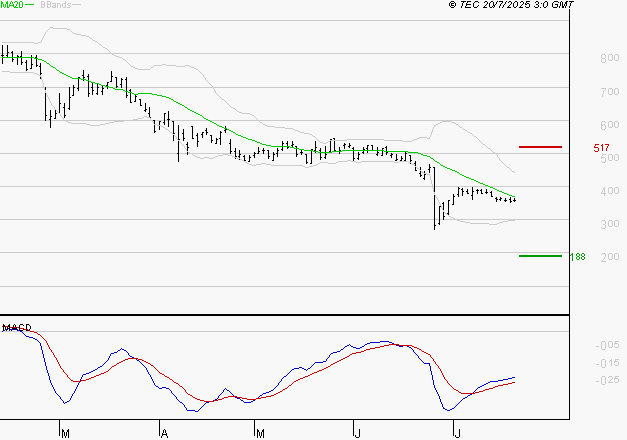Click the 400 price axis label

[607, 192]
